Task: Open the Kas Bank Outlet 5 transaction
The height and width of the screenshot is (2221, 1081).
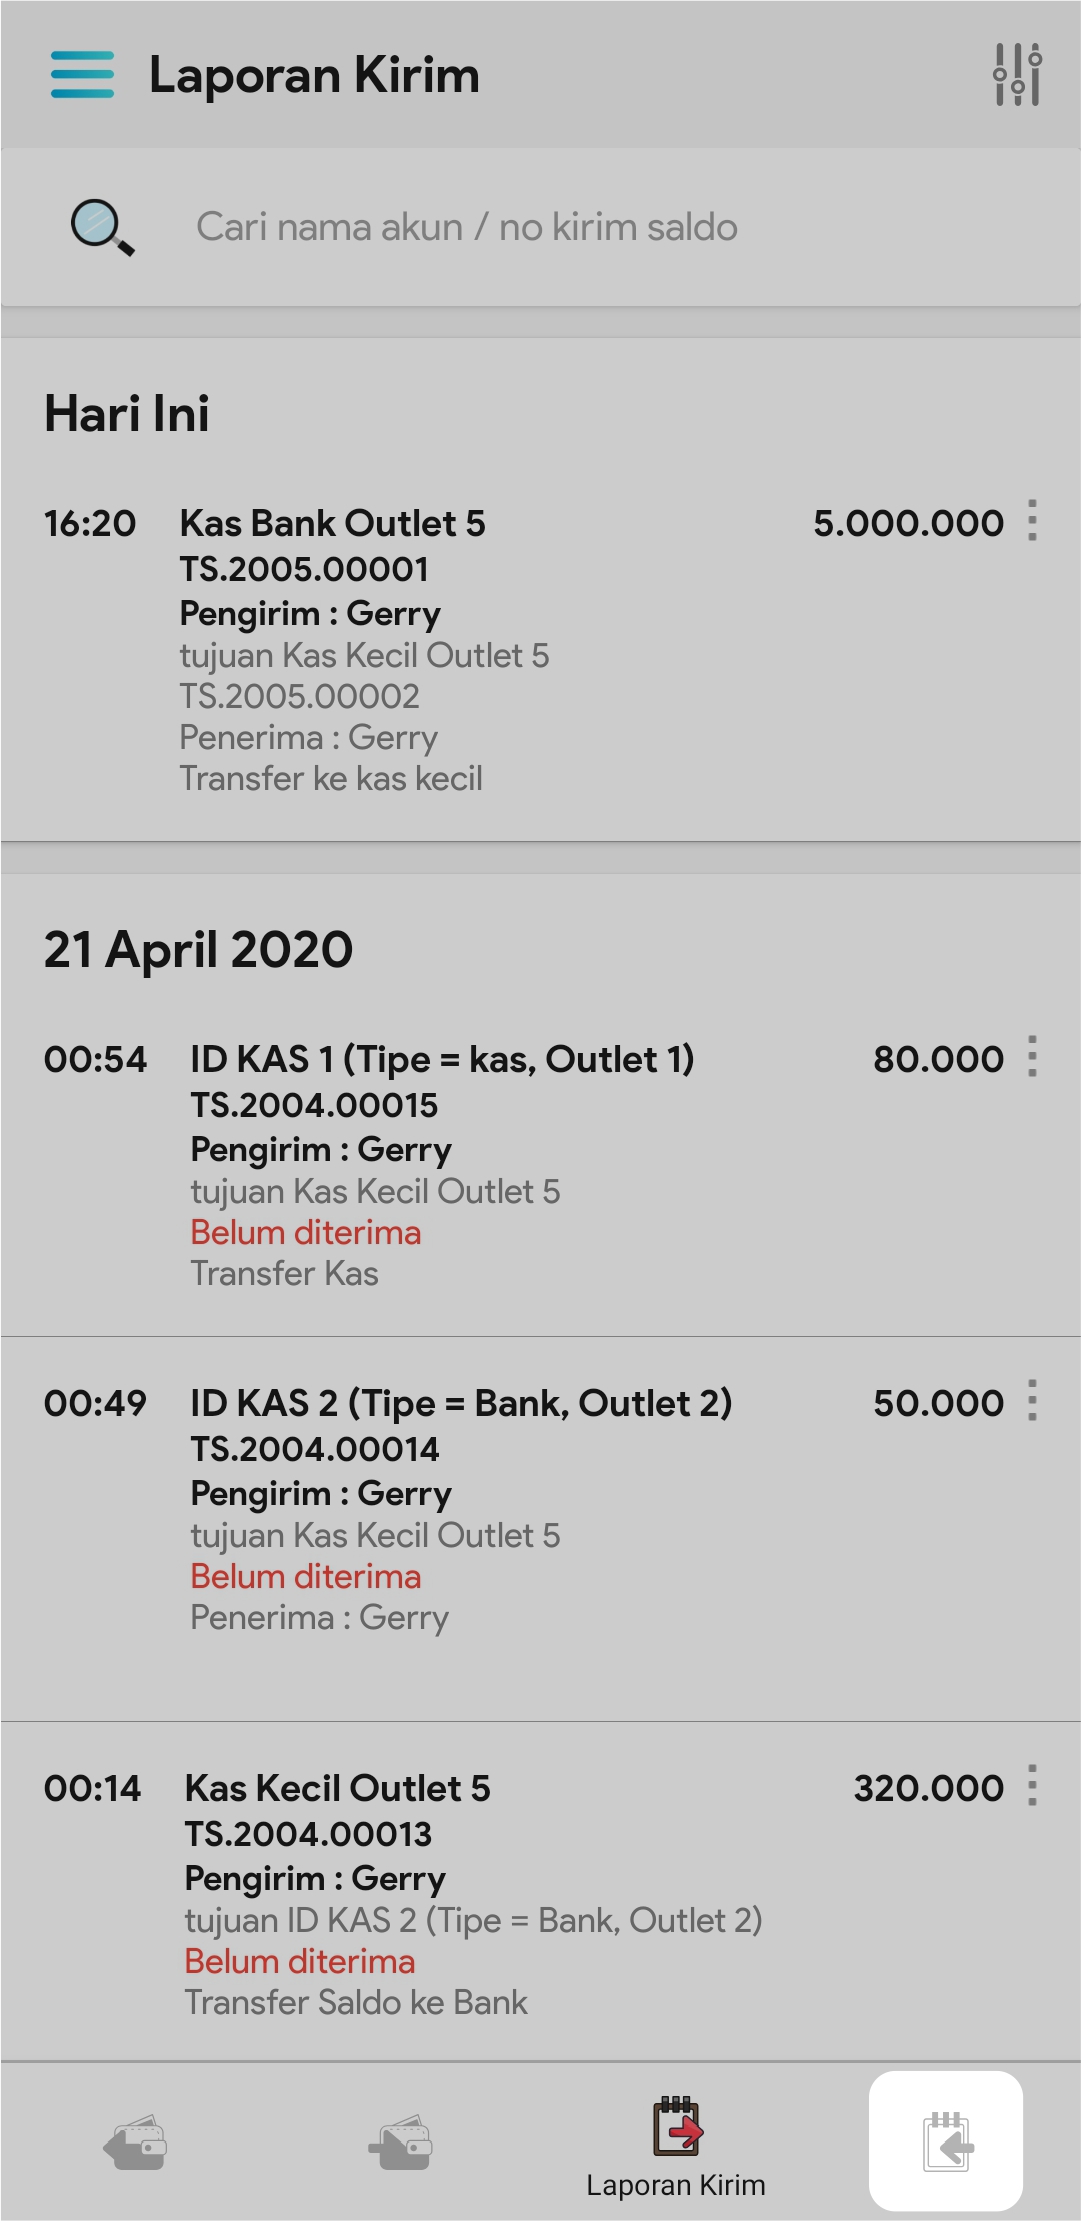Action: click(x=332, y=524)
